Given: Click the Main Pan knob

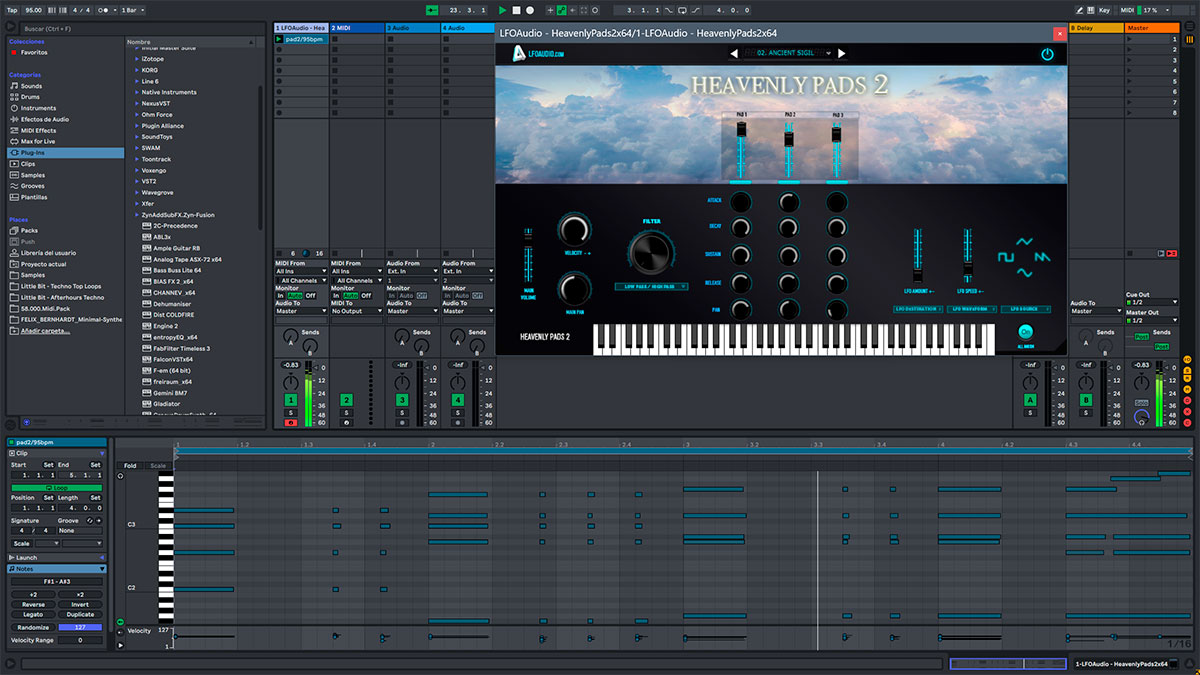Looking at the screenshot, I should [574, 290].
